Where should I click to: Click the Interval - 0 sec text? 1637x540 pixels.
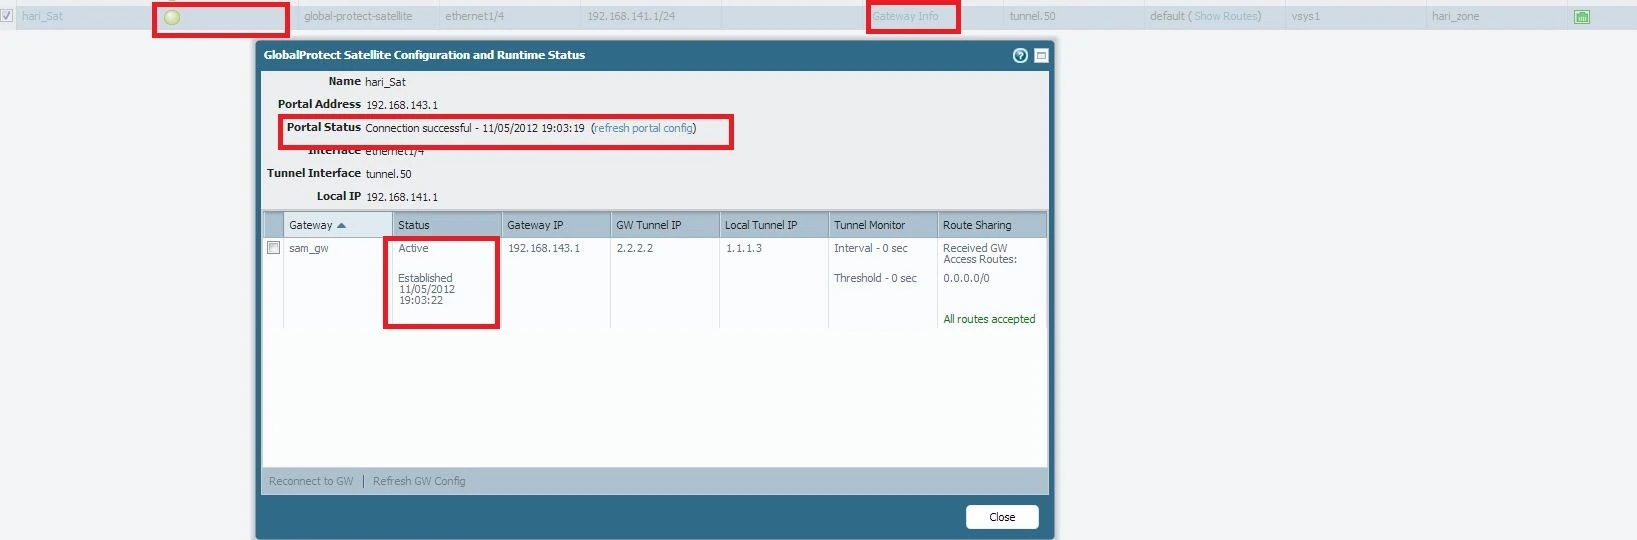click(x=871, y=248)
